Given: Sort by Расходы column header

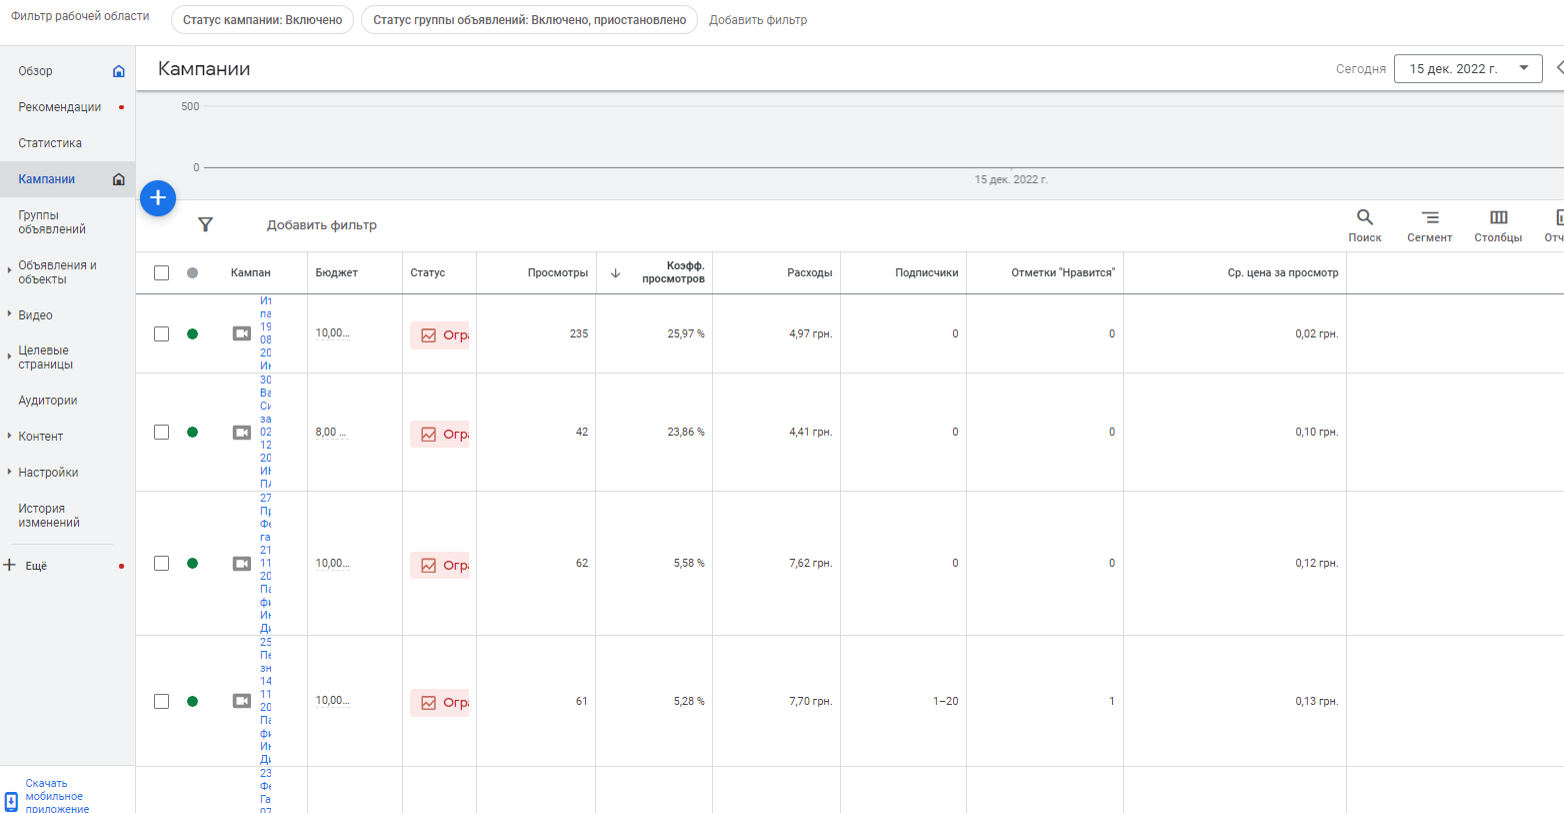Looking at the screenshot, I should pyautogui.click(x=809, y=273).
